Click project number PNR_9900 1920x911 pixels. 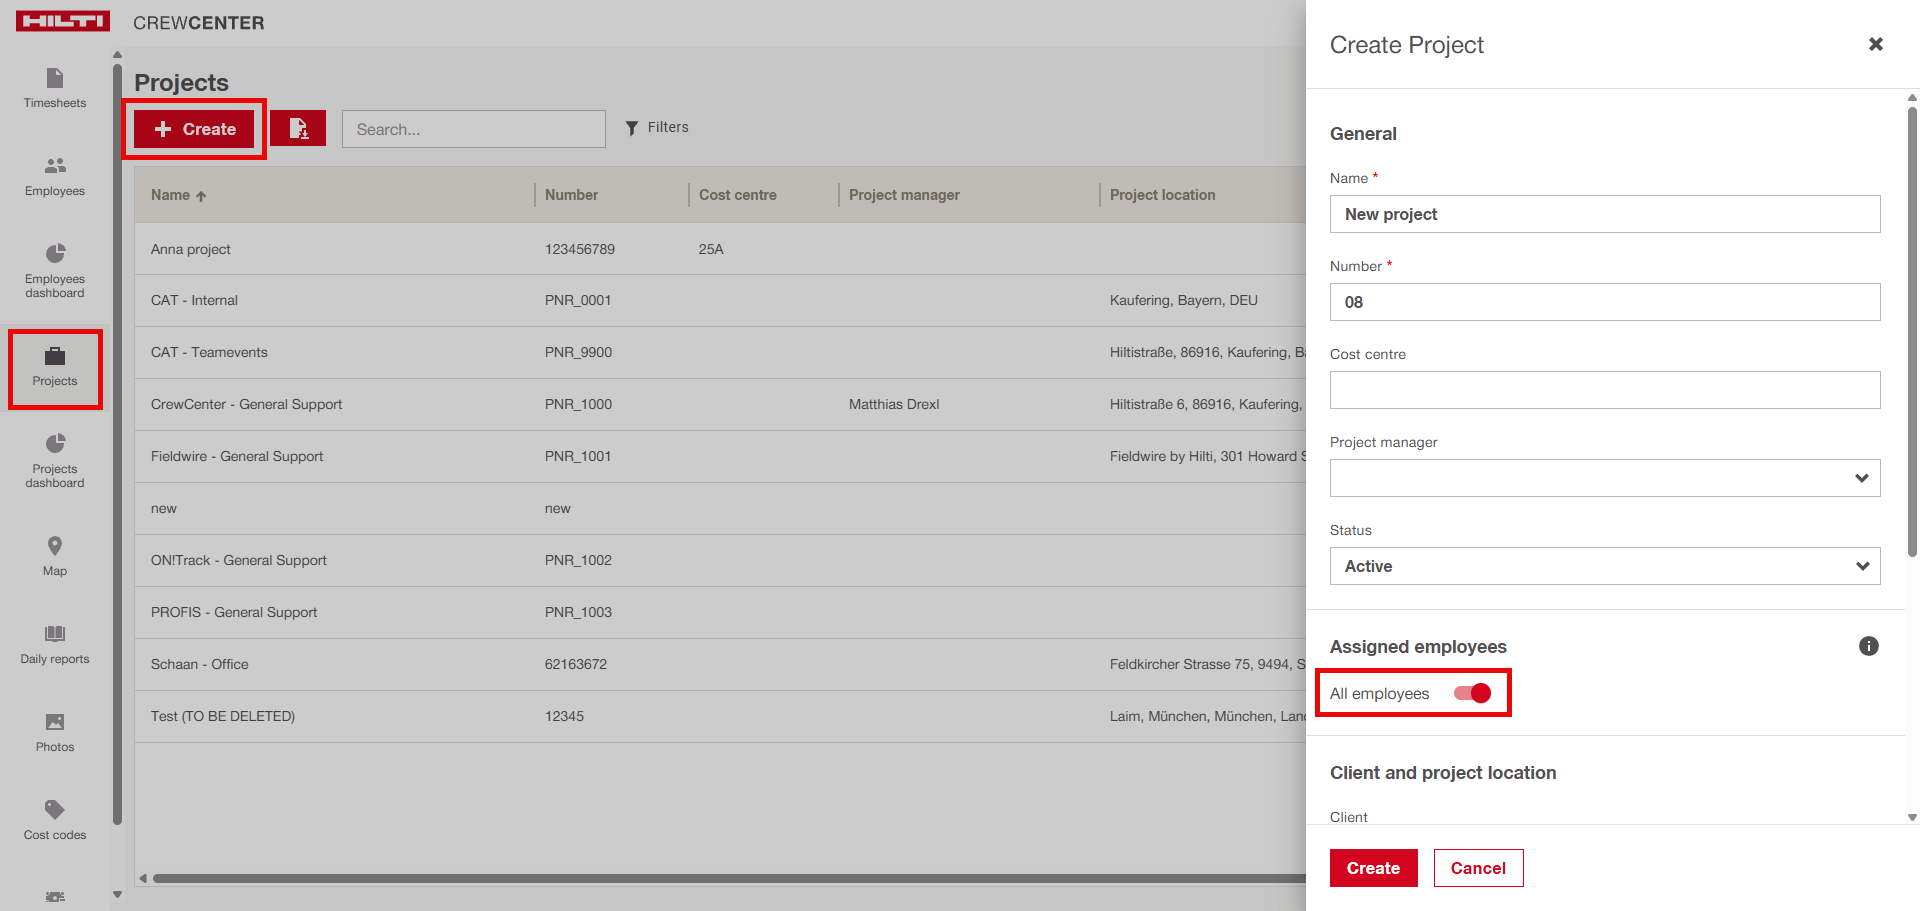[578, 352]
